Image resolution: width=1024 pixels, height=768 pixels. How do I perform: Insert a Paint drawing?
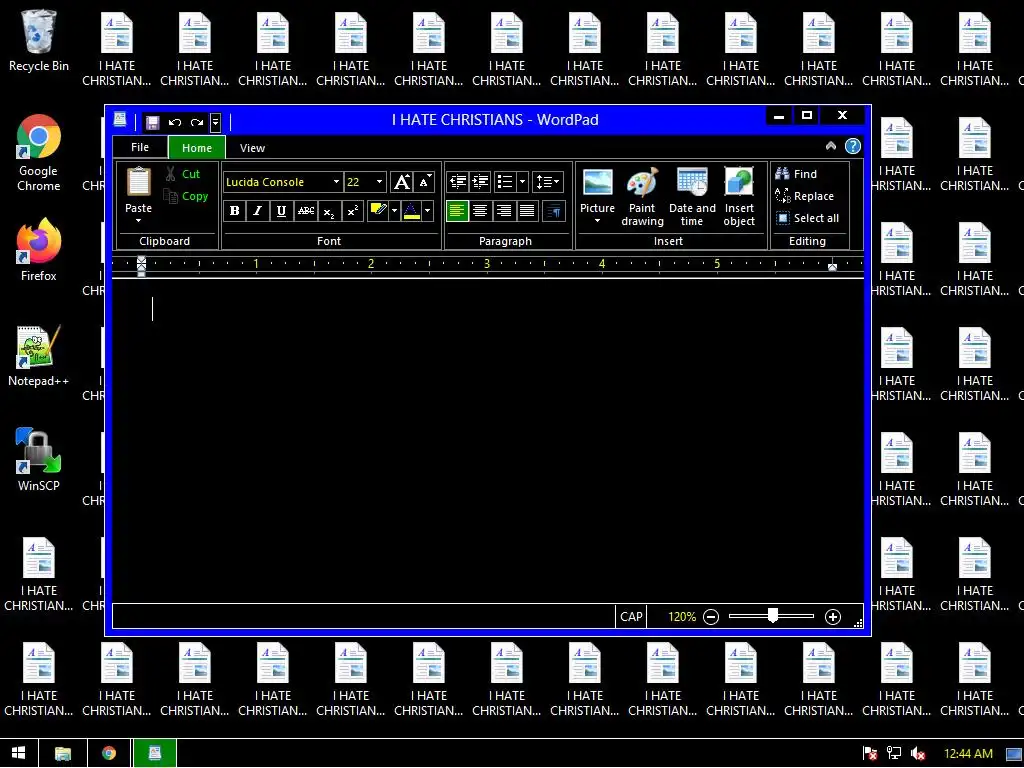[642, 183]
